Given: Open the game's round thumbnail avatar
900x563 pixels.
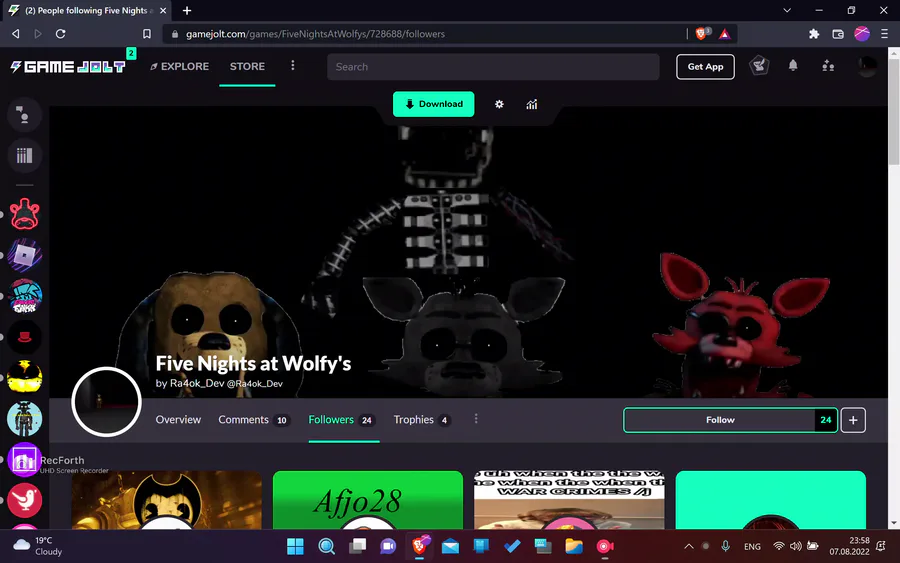Looking at the screenshot, I should coord(106,402).
